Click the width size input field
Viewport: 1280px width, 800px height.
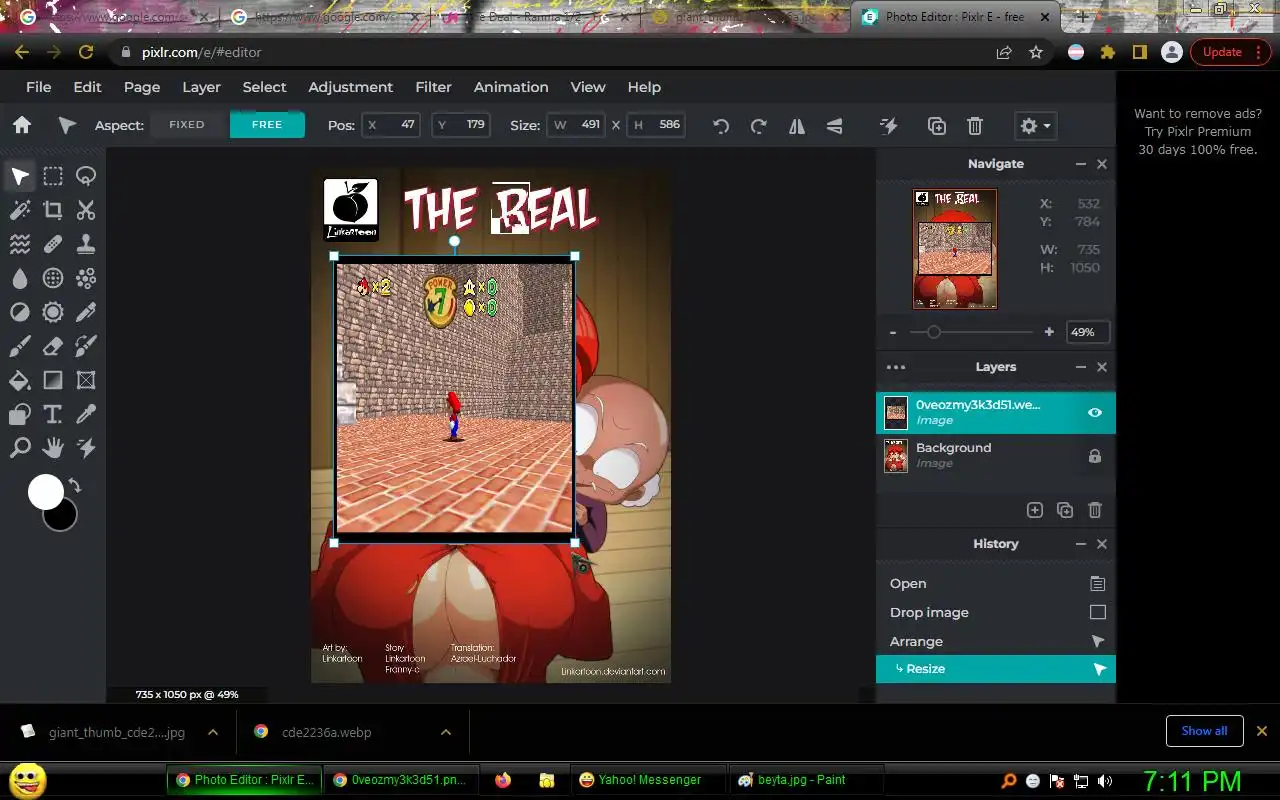coord(577,125)
